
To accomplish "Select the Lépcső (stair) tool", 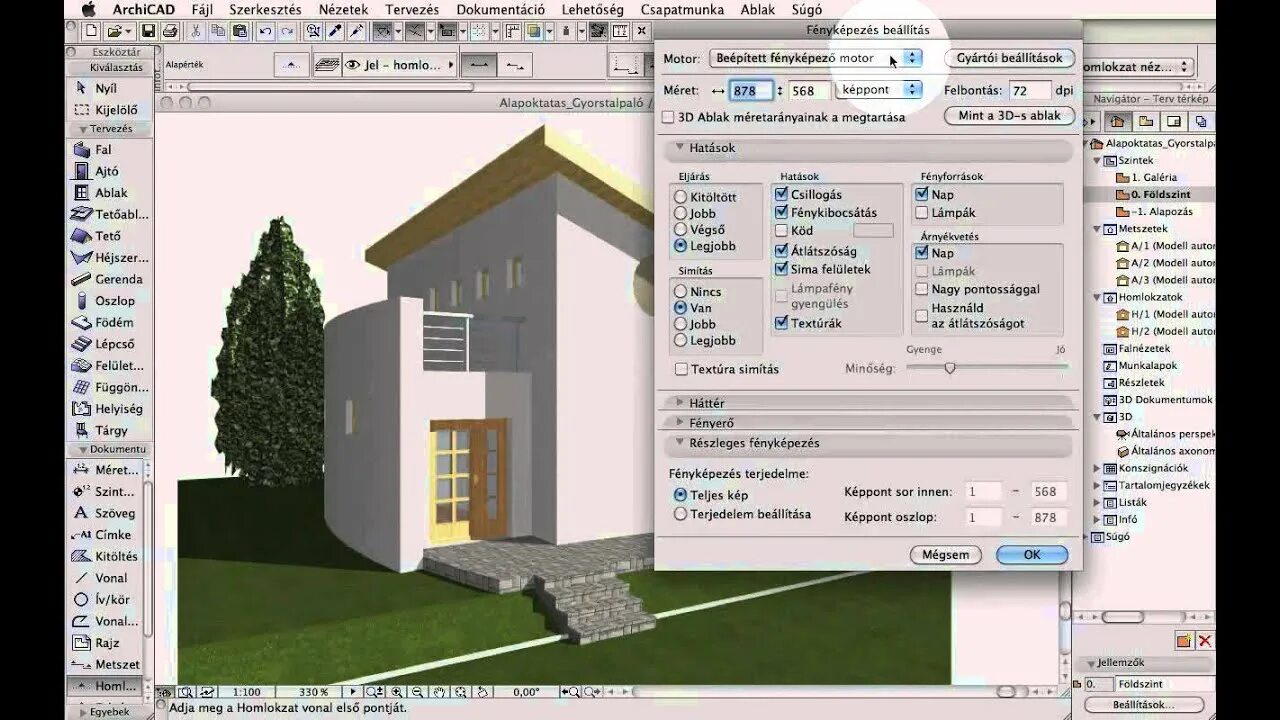I will coord(107,344).
